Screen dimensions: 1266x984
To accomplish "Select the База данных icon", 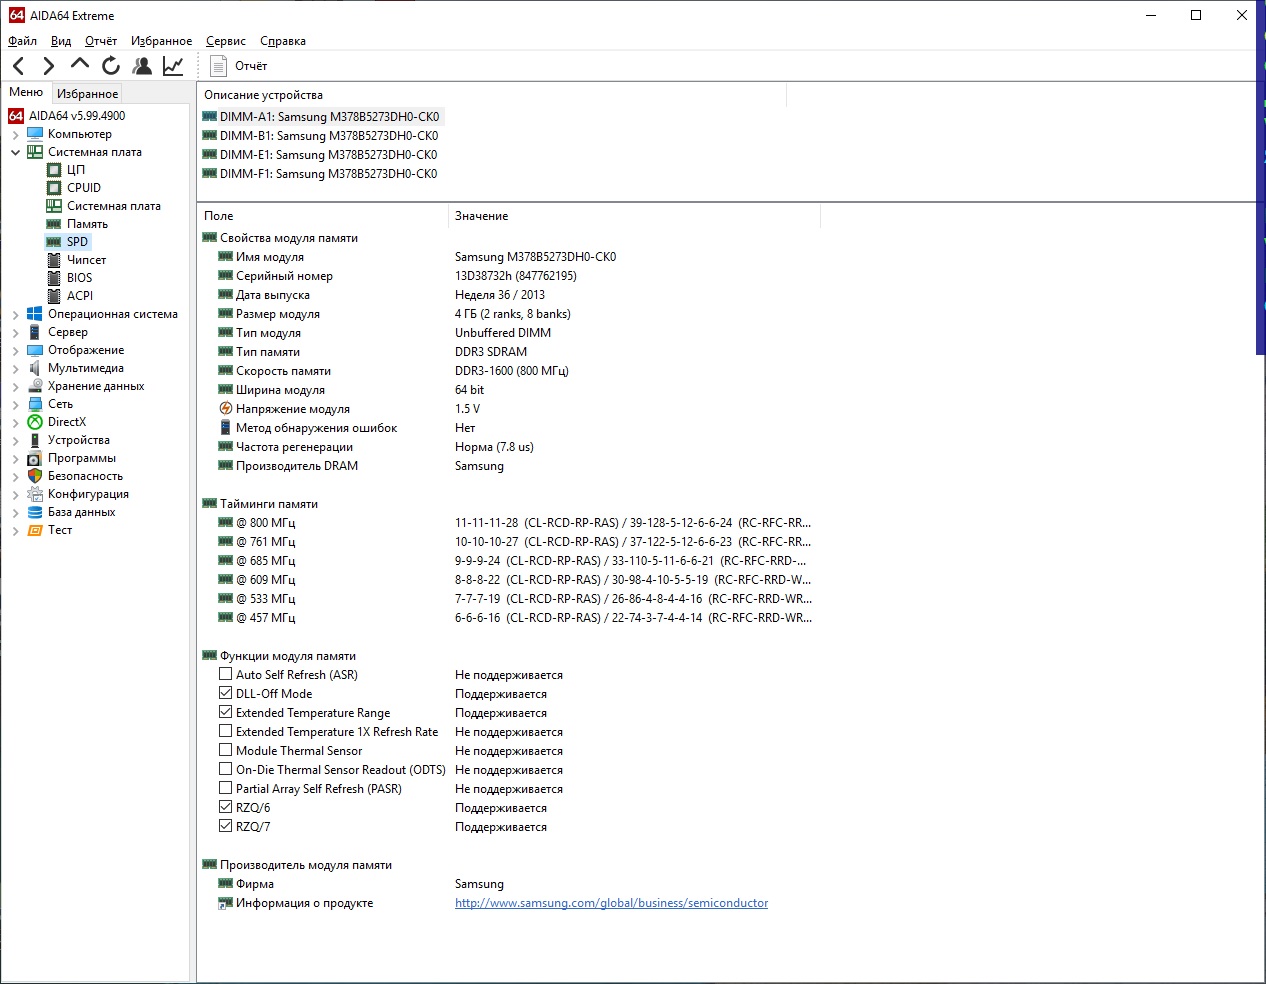I will tap(35, 512).
